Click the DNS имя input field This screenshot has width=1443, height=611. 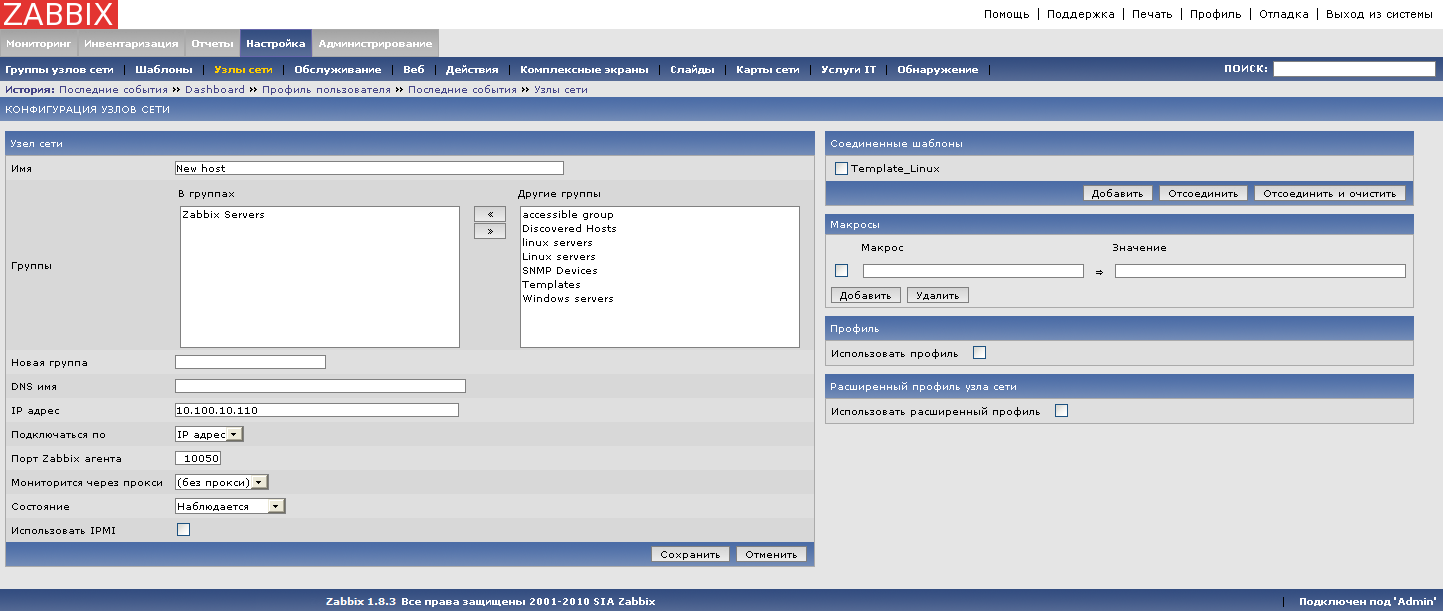point(320,386)
